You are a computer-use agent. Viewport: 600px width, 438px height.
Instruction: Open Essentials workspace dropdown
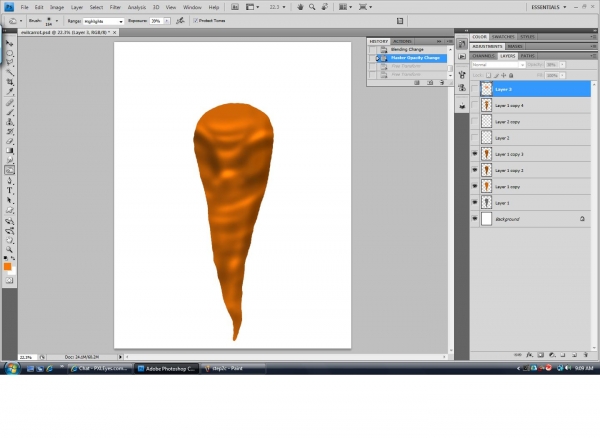(x=549, y=7)
